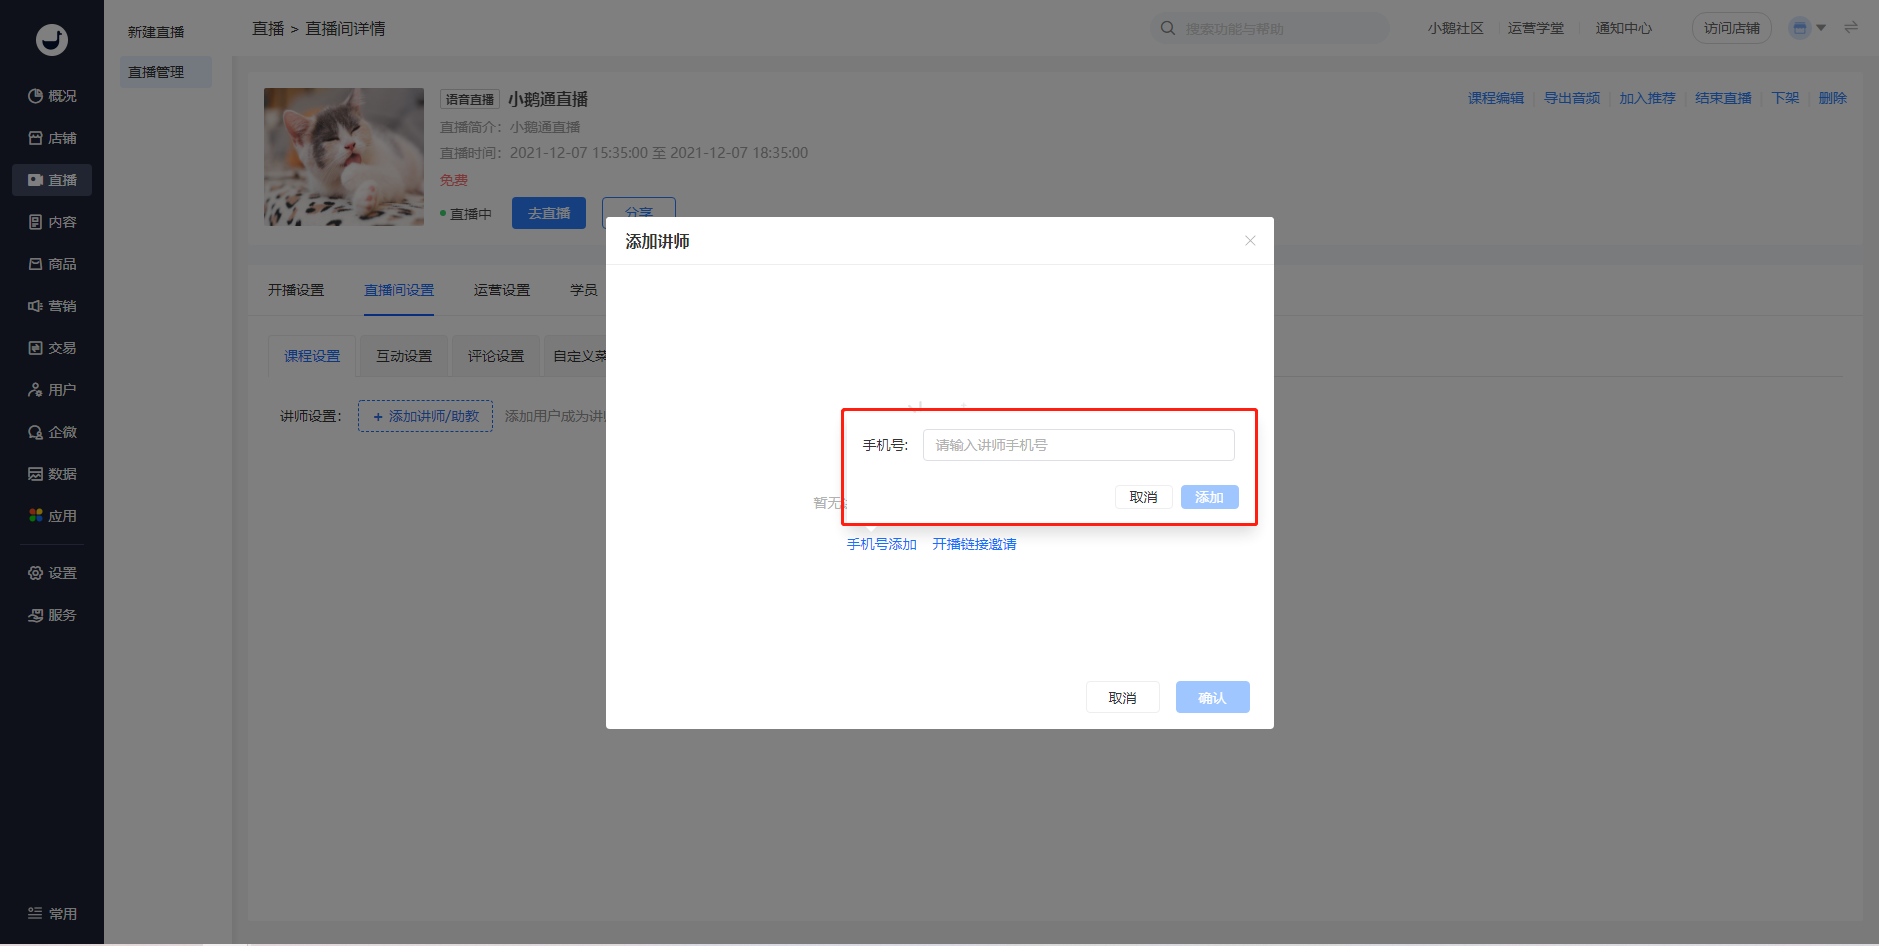
Task: Click the 结束直播 link
Action: (x=1724, y=98)
